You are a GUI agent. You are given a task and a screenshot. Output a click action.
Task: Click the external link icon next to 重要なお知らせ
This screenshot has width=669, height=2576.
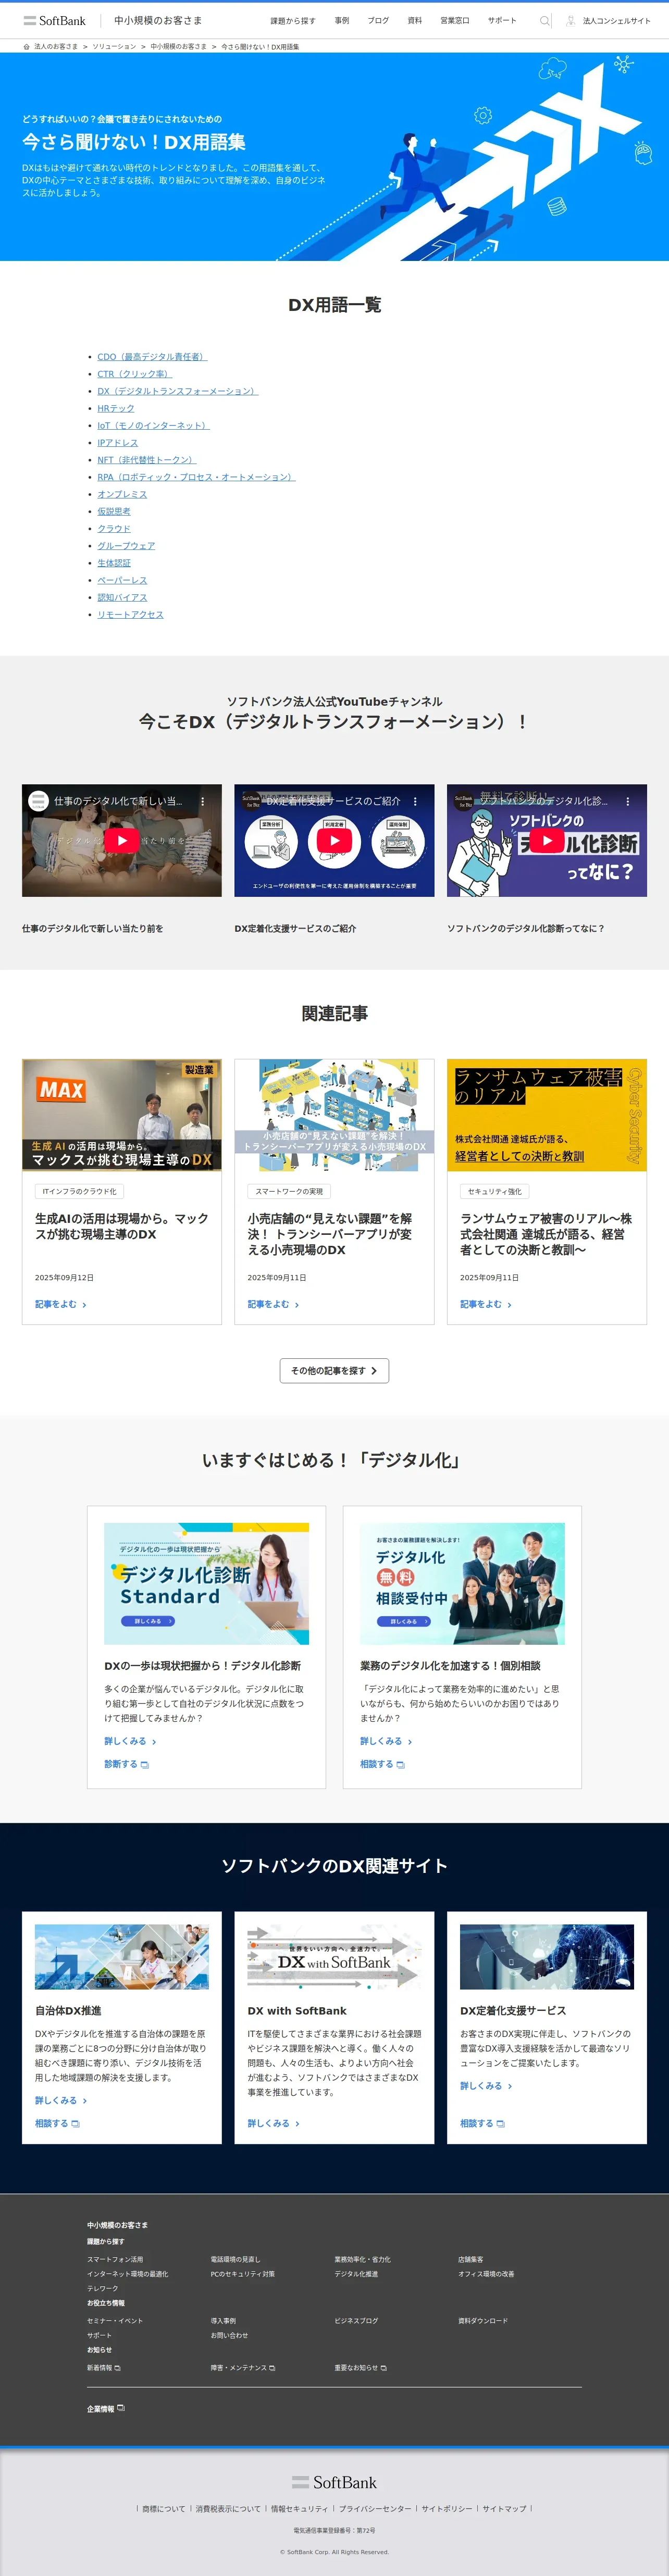coord(384,2368)
